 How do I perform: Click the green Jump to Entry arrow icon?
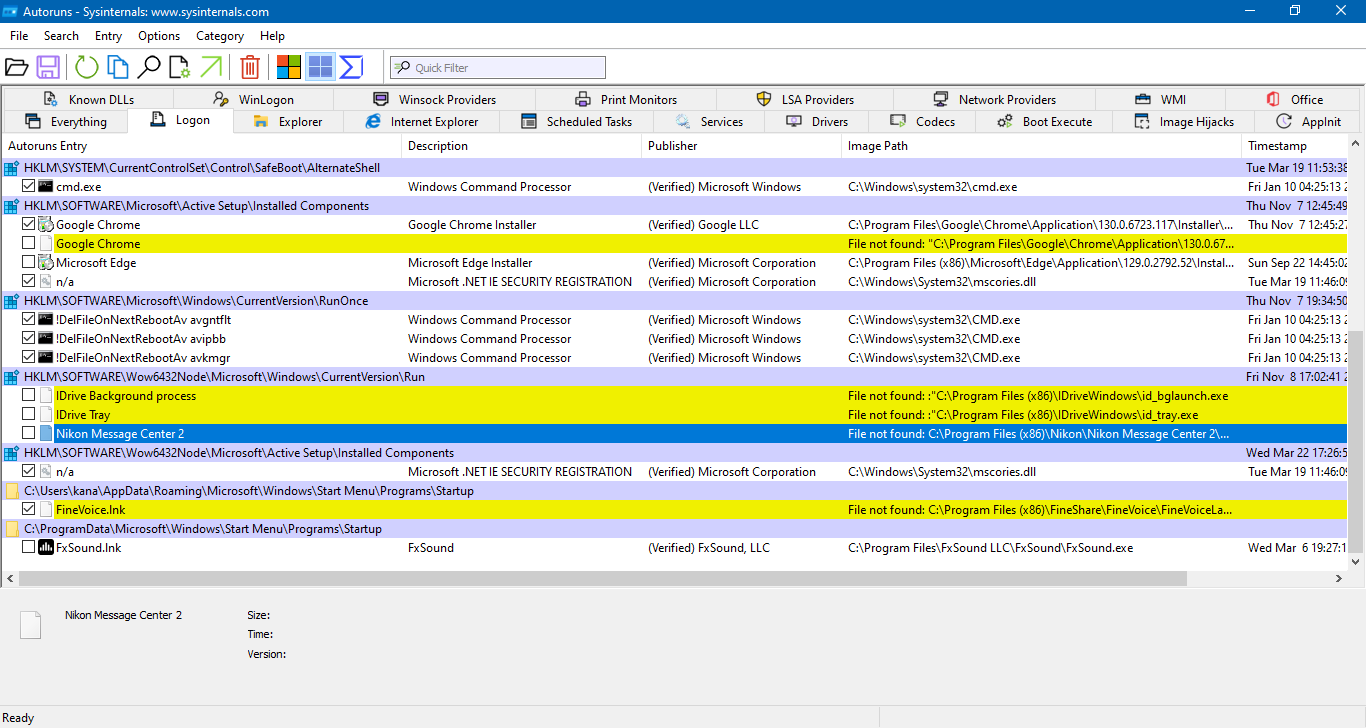210,67
